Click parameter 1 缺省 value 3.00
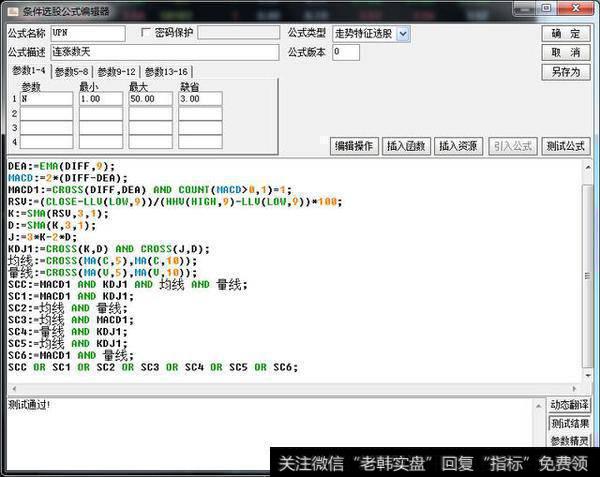Viewport: 600px width, 477px height. pos(200,99)
